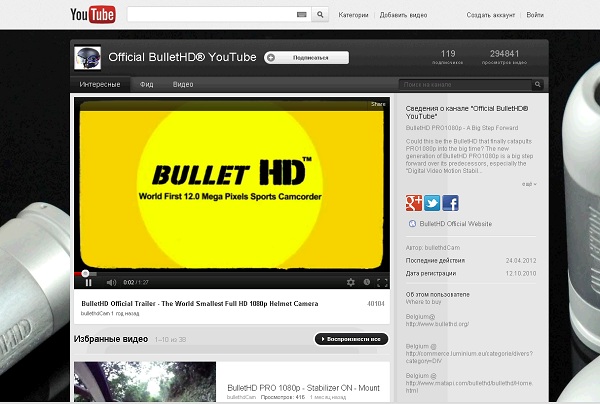Click the video progress scrubber handle
Screen dimensions: 600x404
[x=85, y=273]
